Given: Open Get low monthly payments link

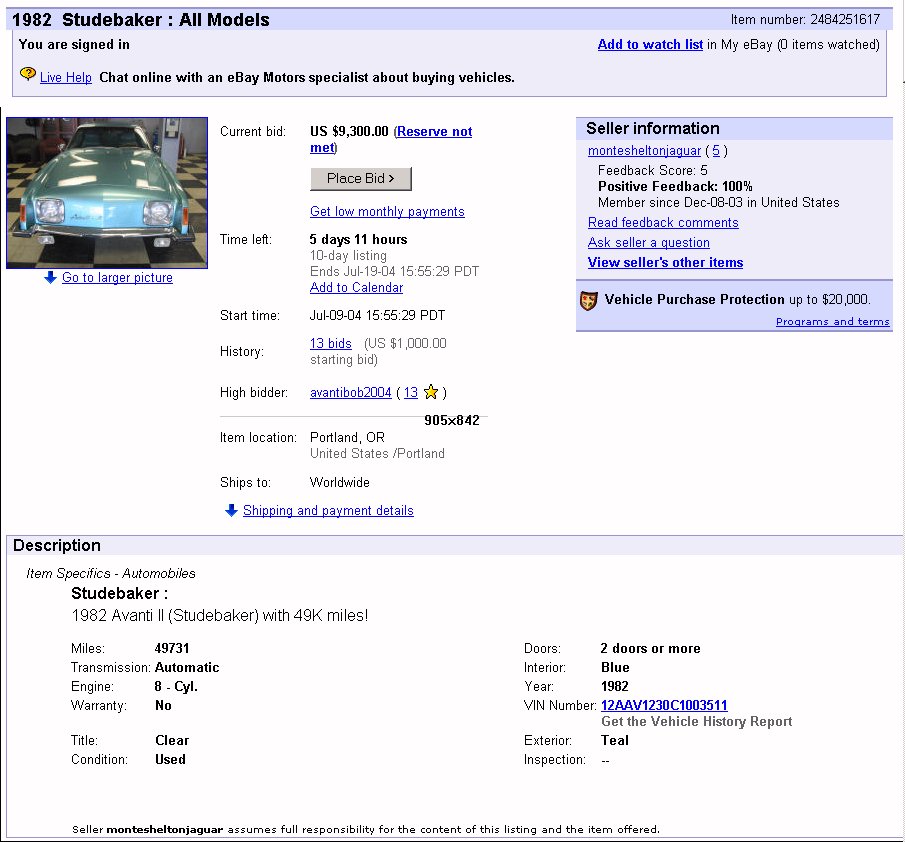Looking at the screenshot, I should (x=387, y=212).
